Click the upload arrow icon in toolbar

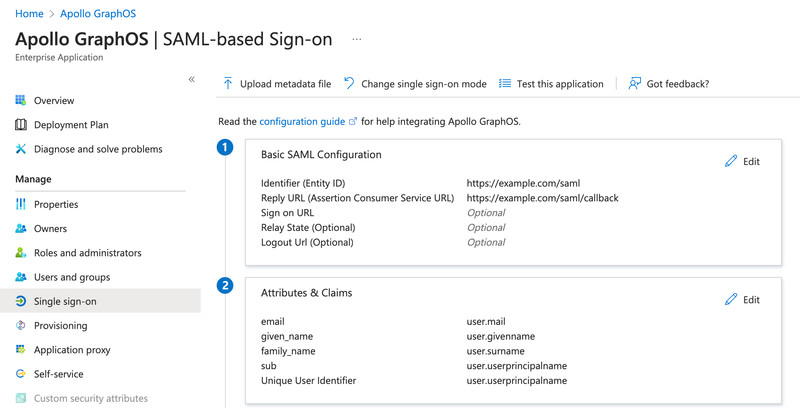228,84
